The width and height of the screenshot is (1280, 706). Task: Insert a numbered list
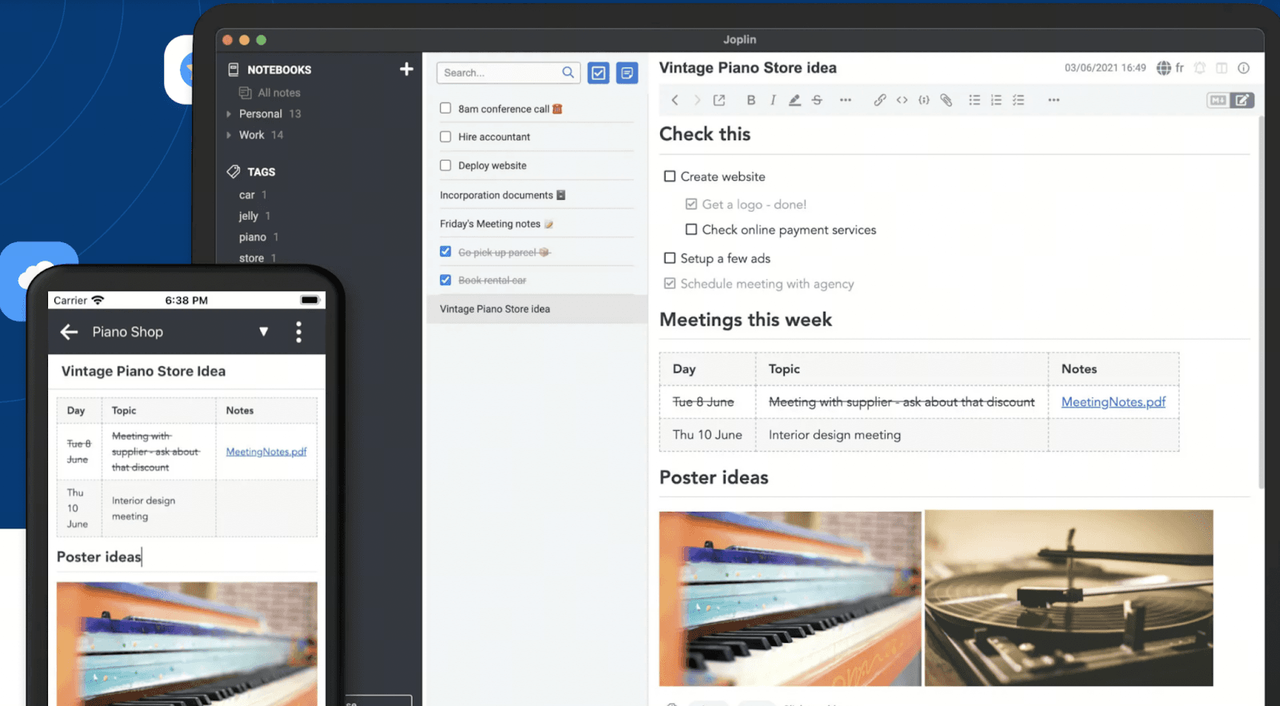pyautogui.click(x=996, y=100)
